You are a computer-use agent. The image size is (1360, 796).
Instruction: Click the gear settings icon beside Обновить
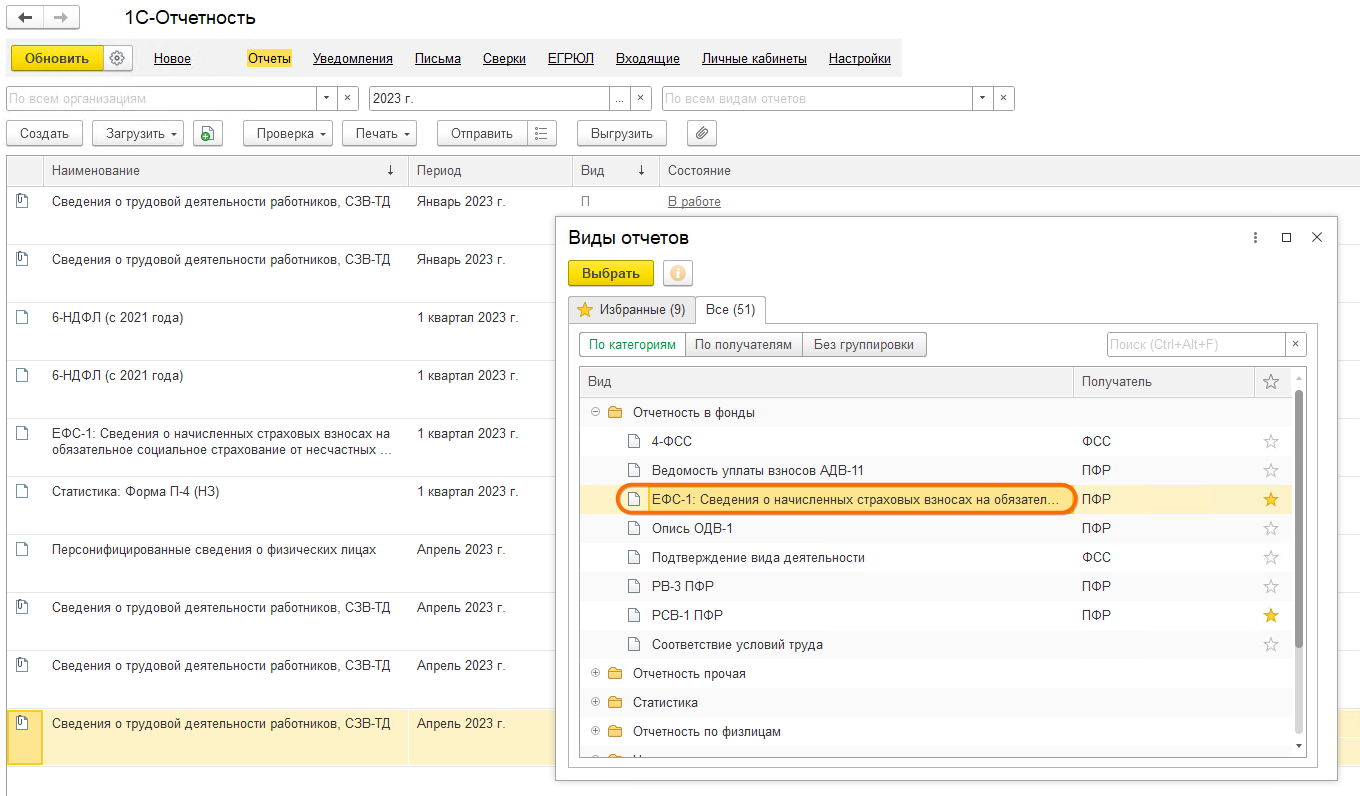118,58
